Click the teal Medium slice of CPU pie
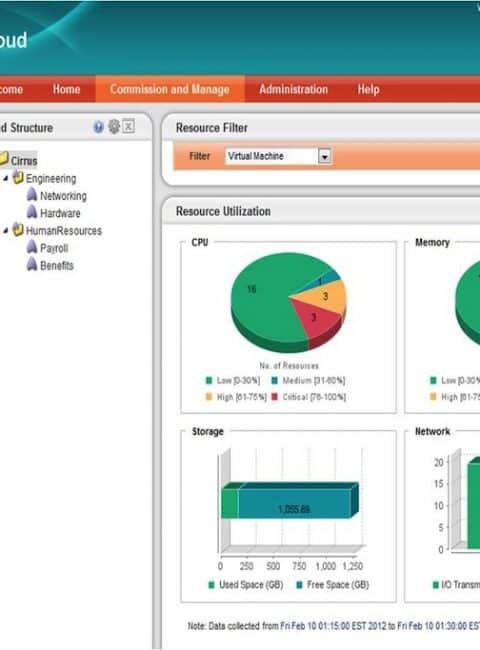The height and width of the screenshot is (650, 480). pyautogui.click(x=328, y=279)
